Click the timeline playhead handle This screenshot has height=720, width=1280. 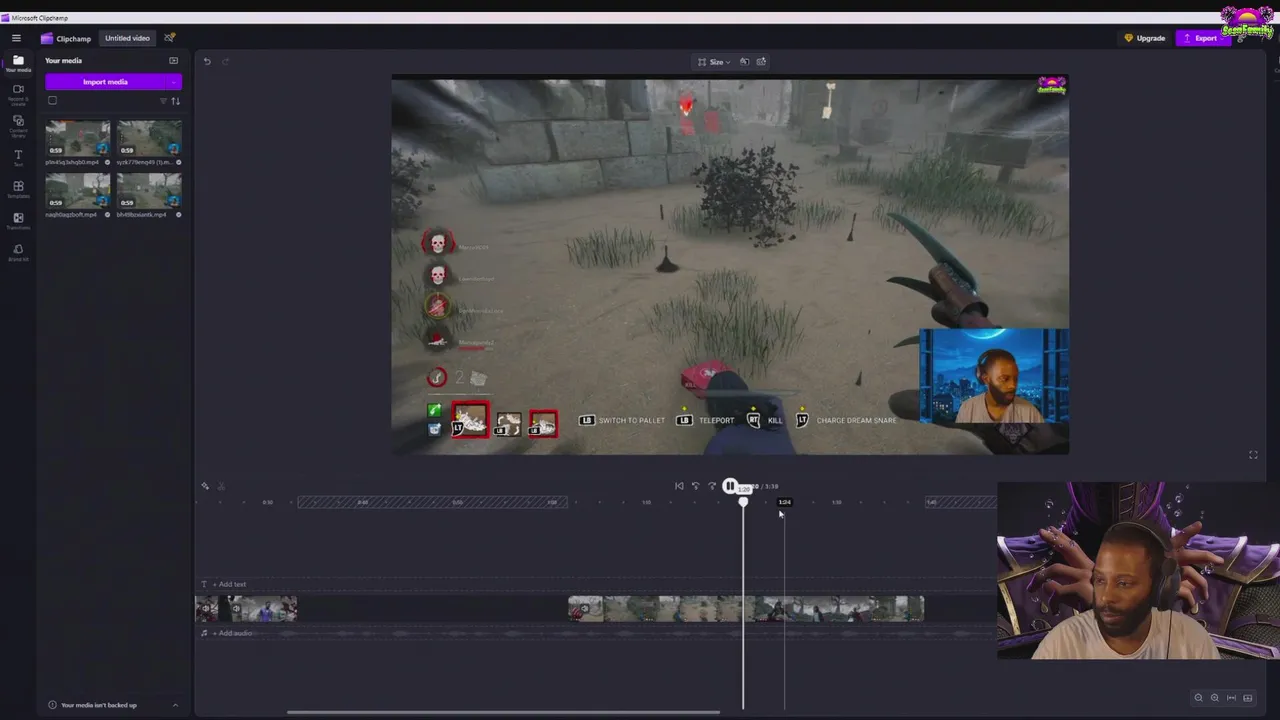[743, 501]
